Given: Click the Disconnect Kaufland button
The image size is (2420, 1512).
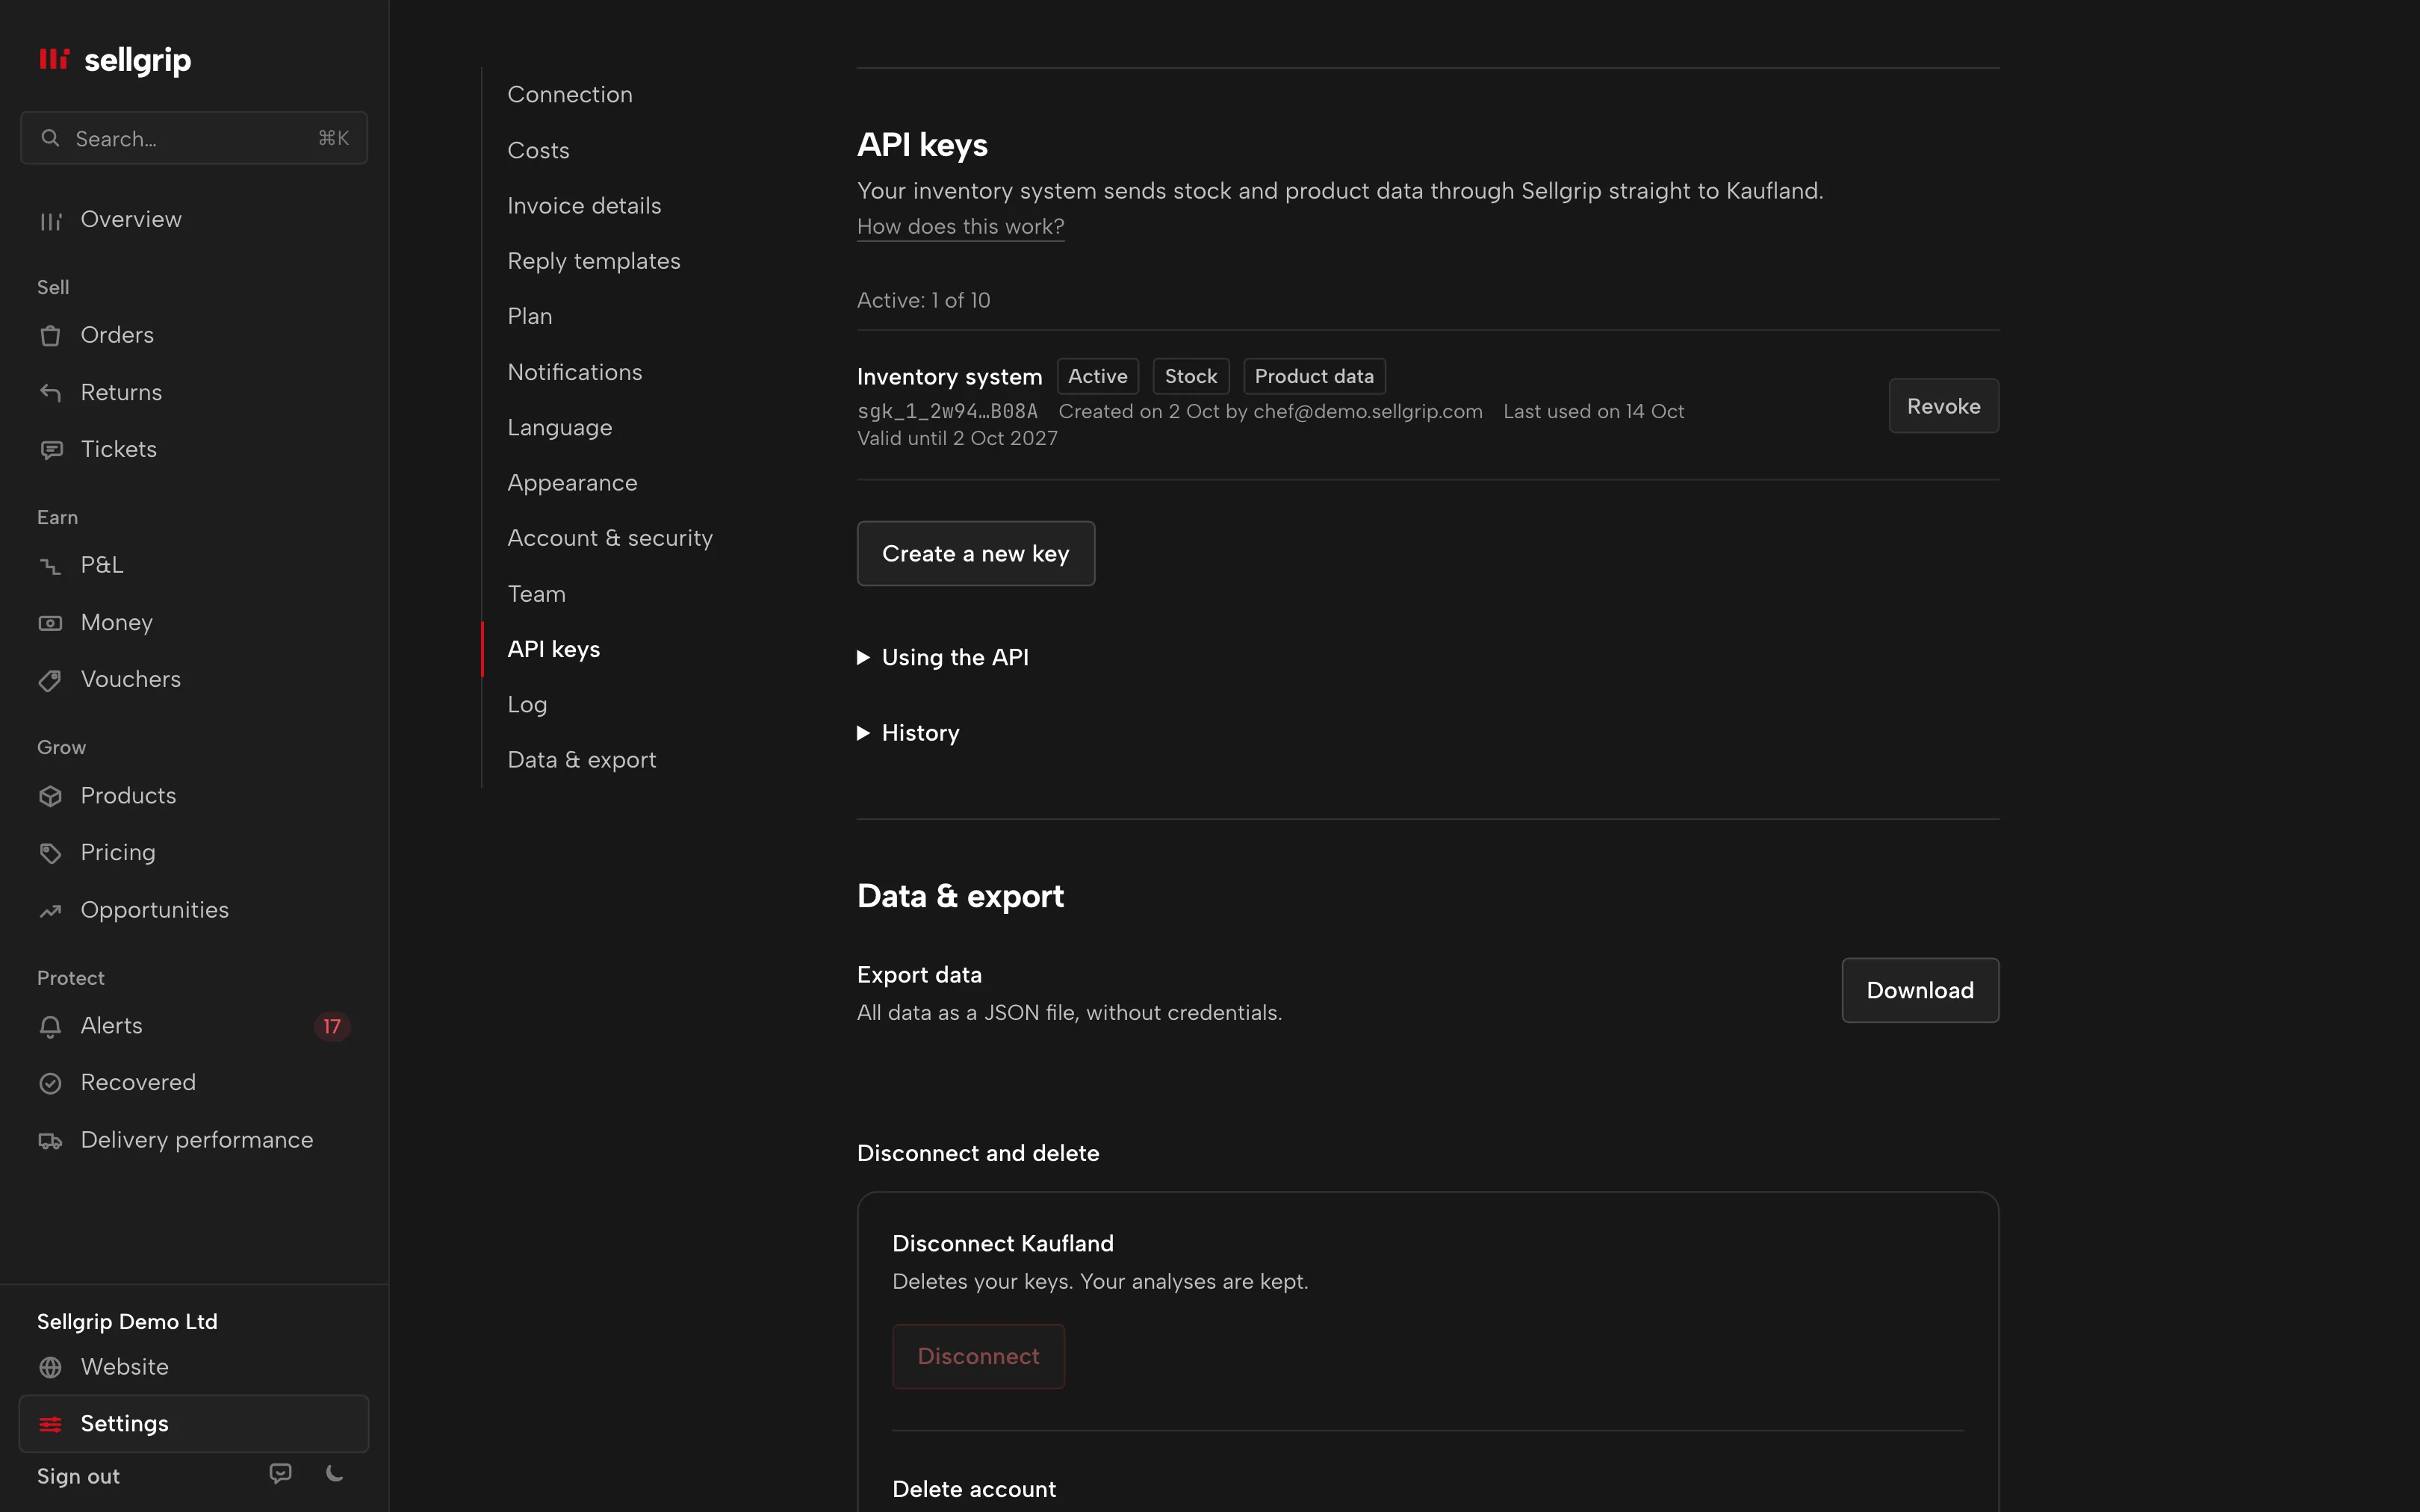Looking at the screenshot, I should (x=978, y=1356).
